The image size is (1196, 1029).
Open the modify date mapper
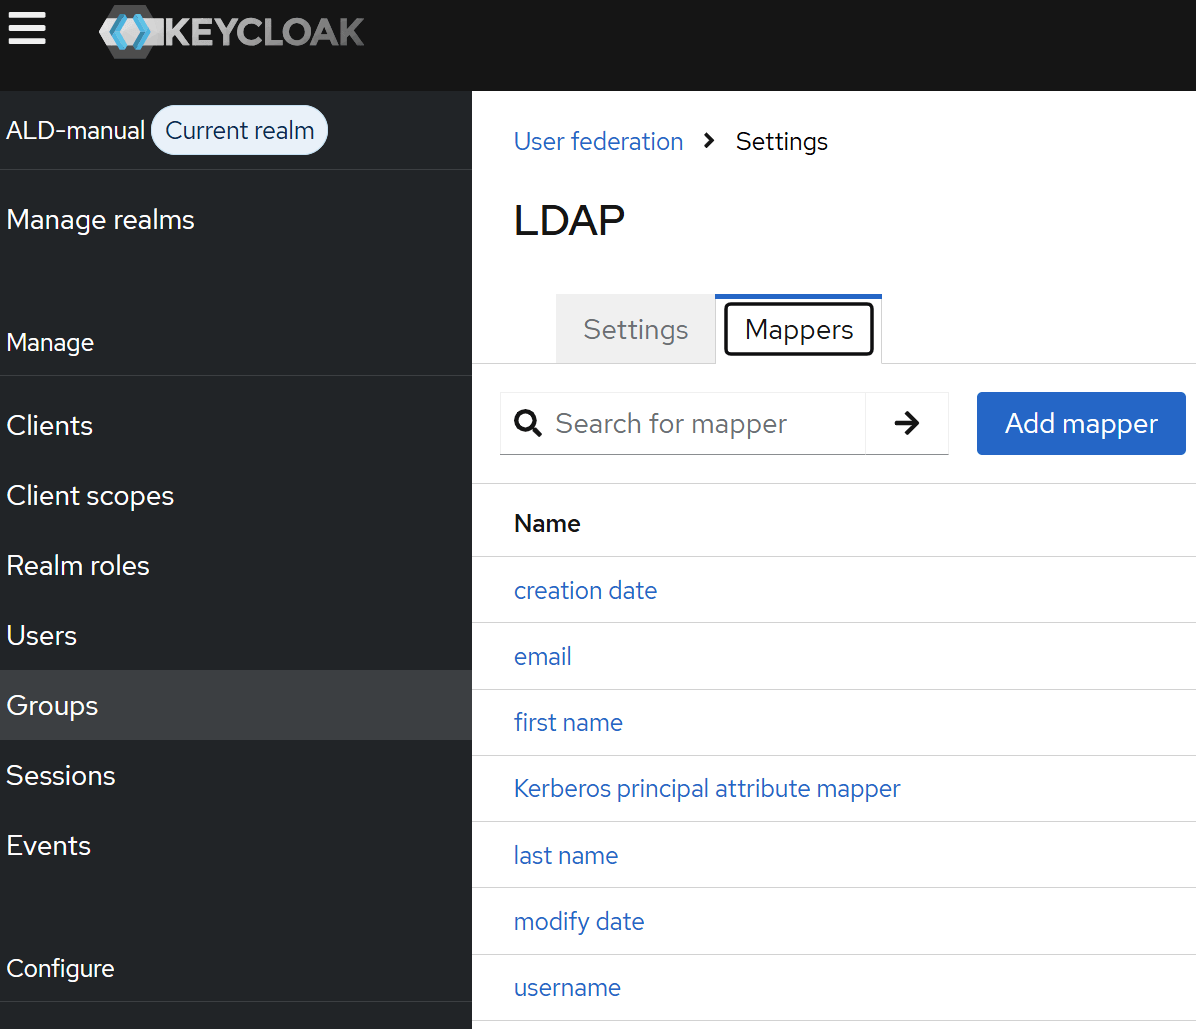(x=579, y=921)
